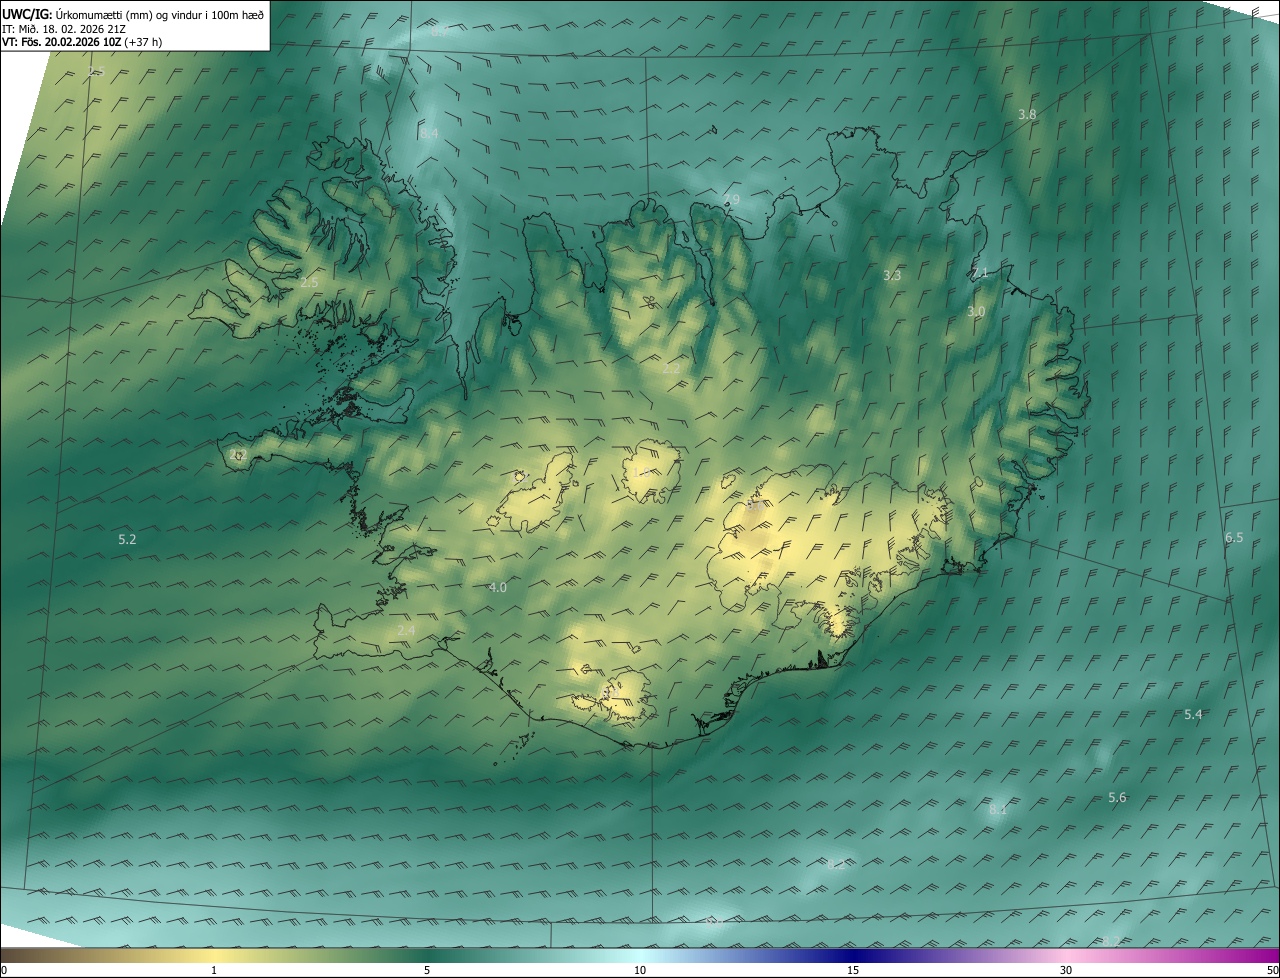This screenshot has width=1280, height=978.
Task: Click the "VT: Fös. 20.02.2026 10Z (+37 h)" line
Action: point(82,42)
